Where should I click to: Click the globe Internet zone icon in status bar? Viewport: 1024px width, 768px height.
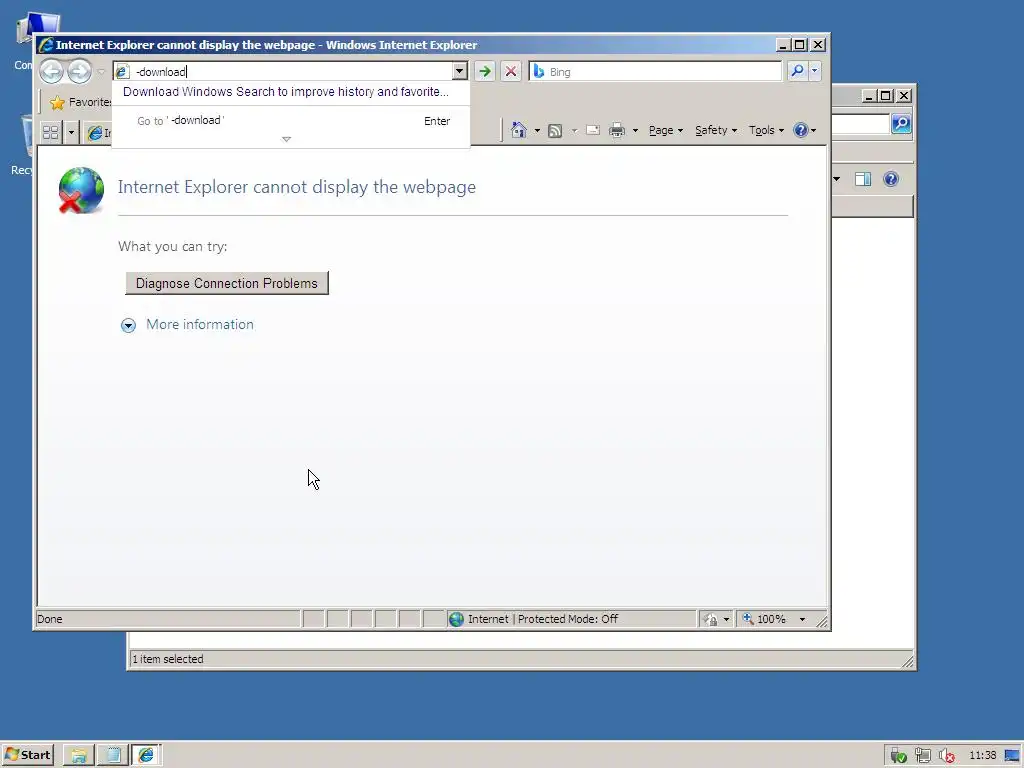(x=456, y=619)
